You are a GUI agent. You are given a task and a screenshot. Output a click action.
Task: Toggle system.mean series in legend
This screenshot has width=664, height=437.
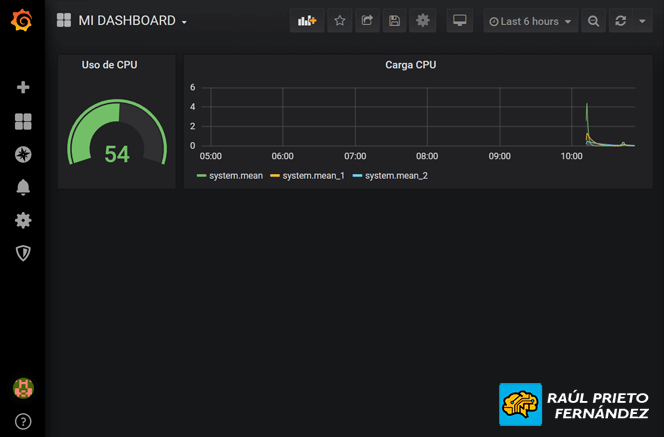(235, 176)
